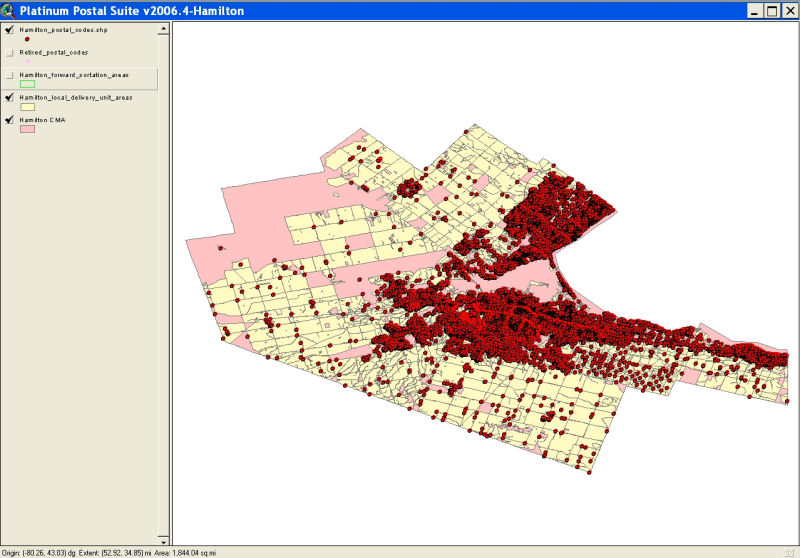Select the Retired_postal_codes layer name
800x558 pixels.
pos(54,53)
